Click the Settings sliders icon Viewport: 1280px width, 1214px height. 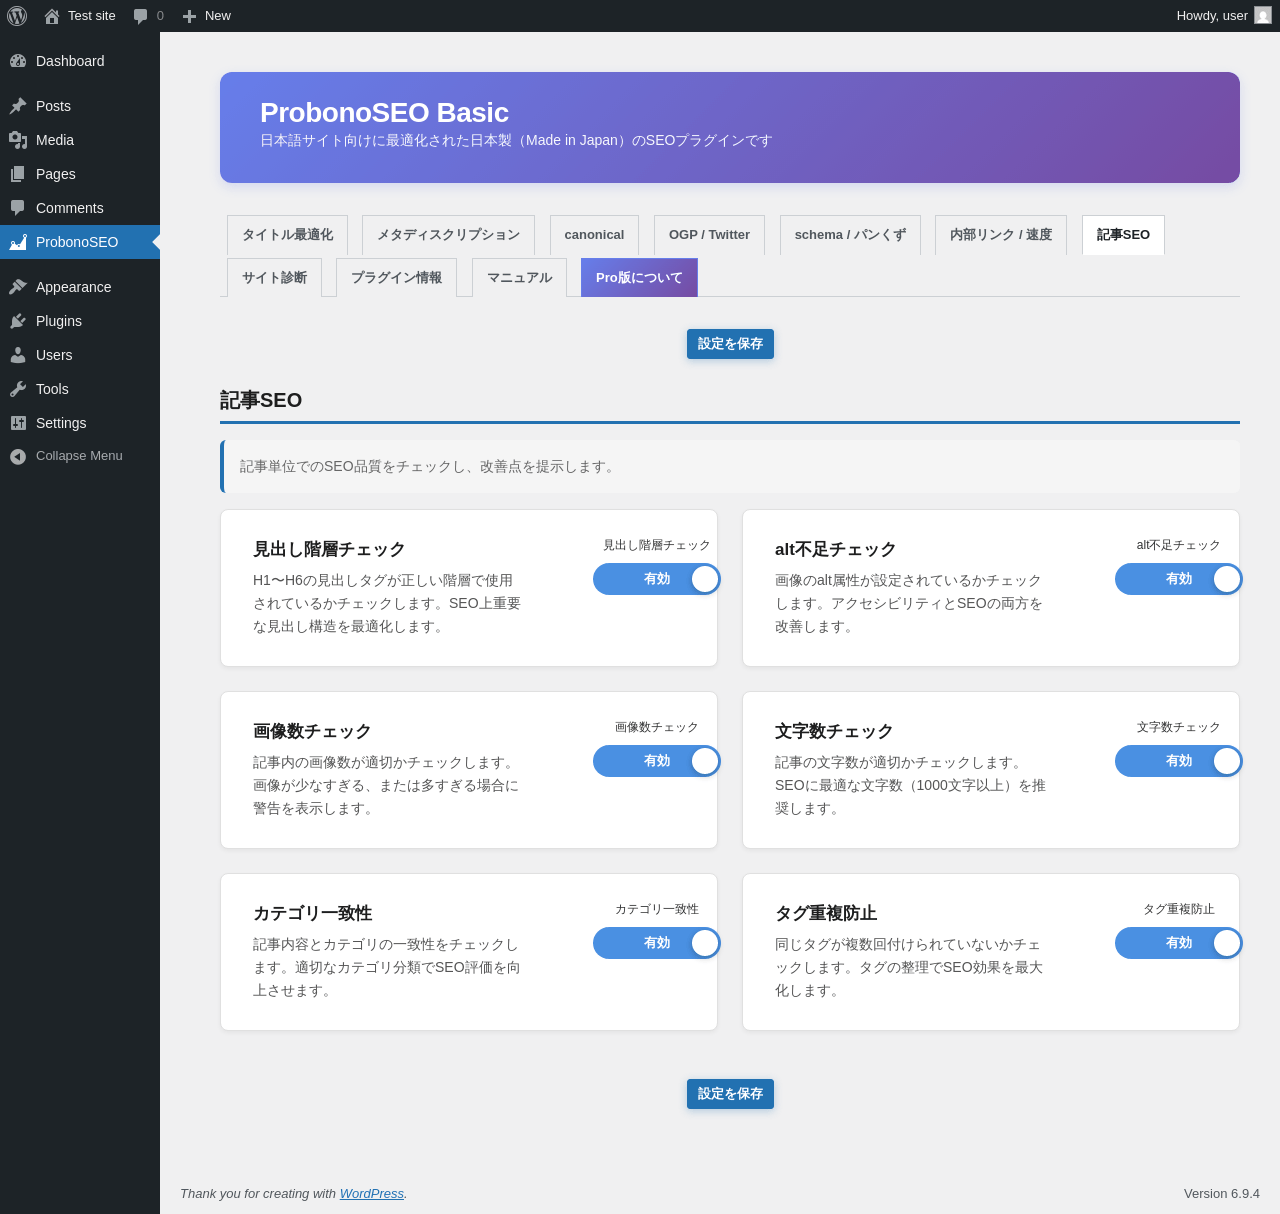click(x=18, y=423)
